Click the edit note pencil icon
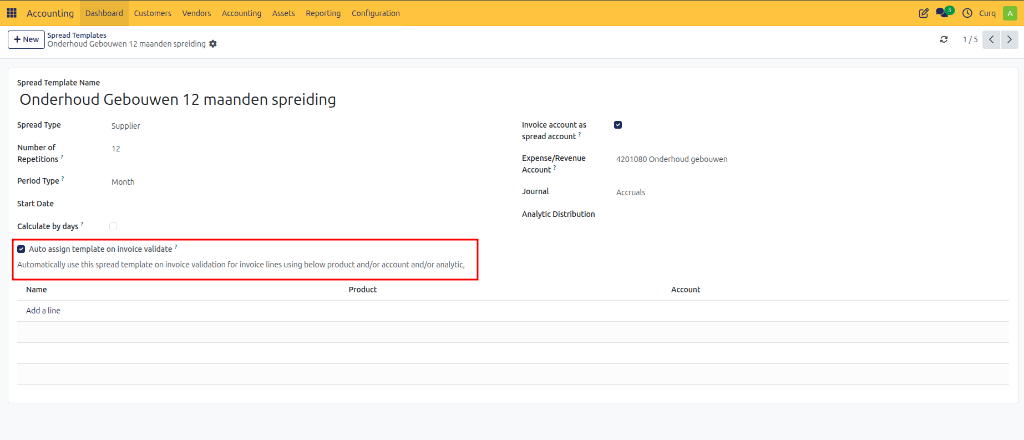 [923, 13]
